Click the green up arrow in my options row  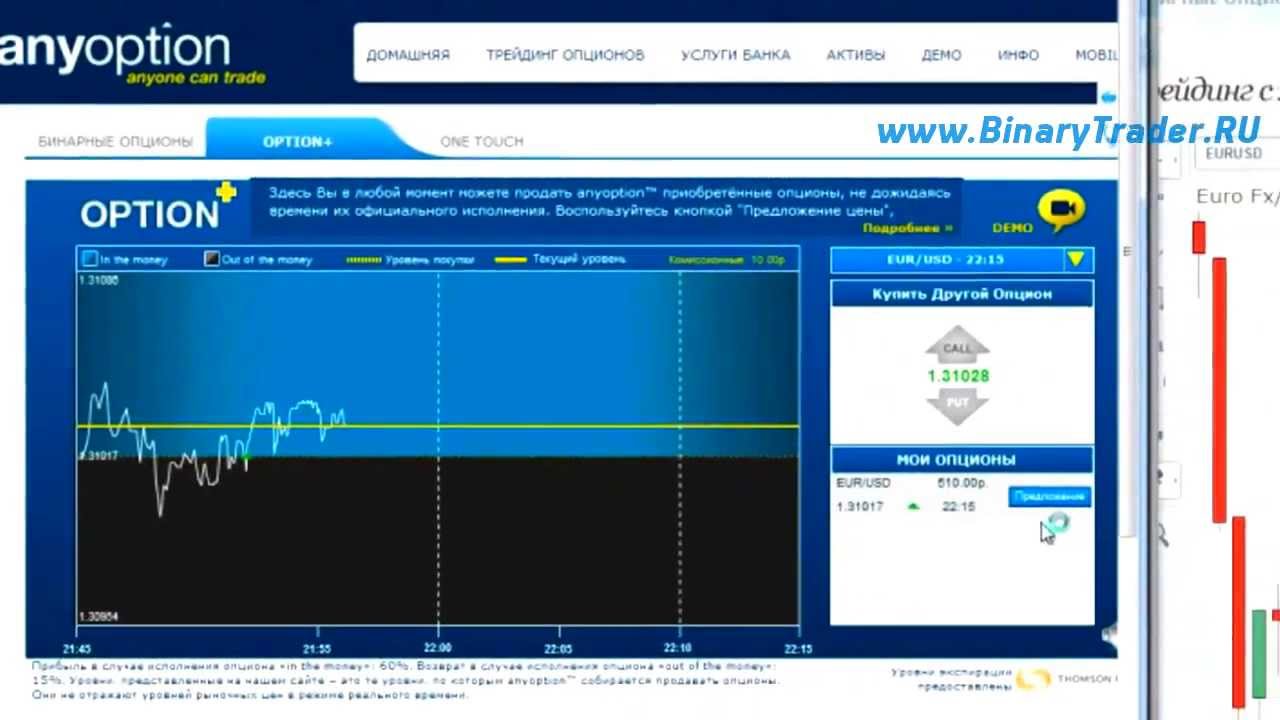point(912,507)
